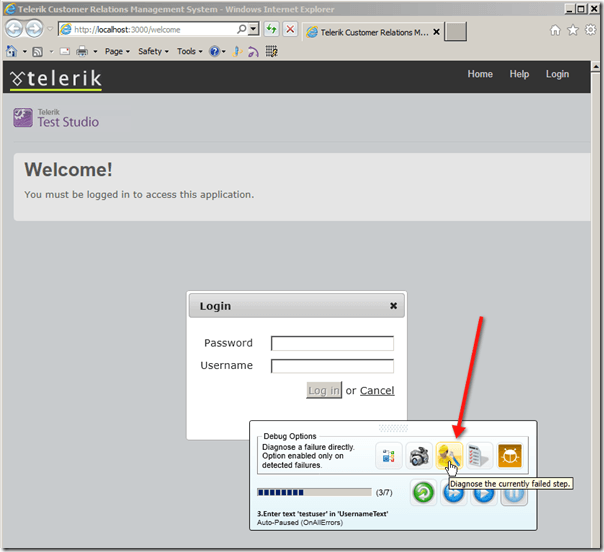Screen dimensions: 604x552
Task: Click the command bar Home house icon
Action: [12, 51]
